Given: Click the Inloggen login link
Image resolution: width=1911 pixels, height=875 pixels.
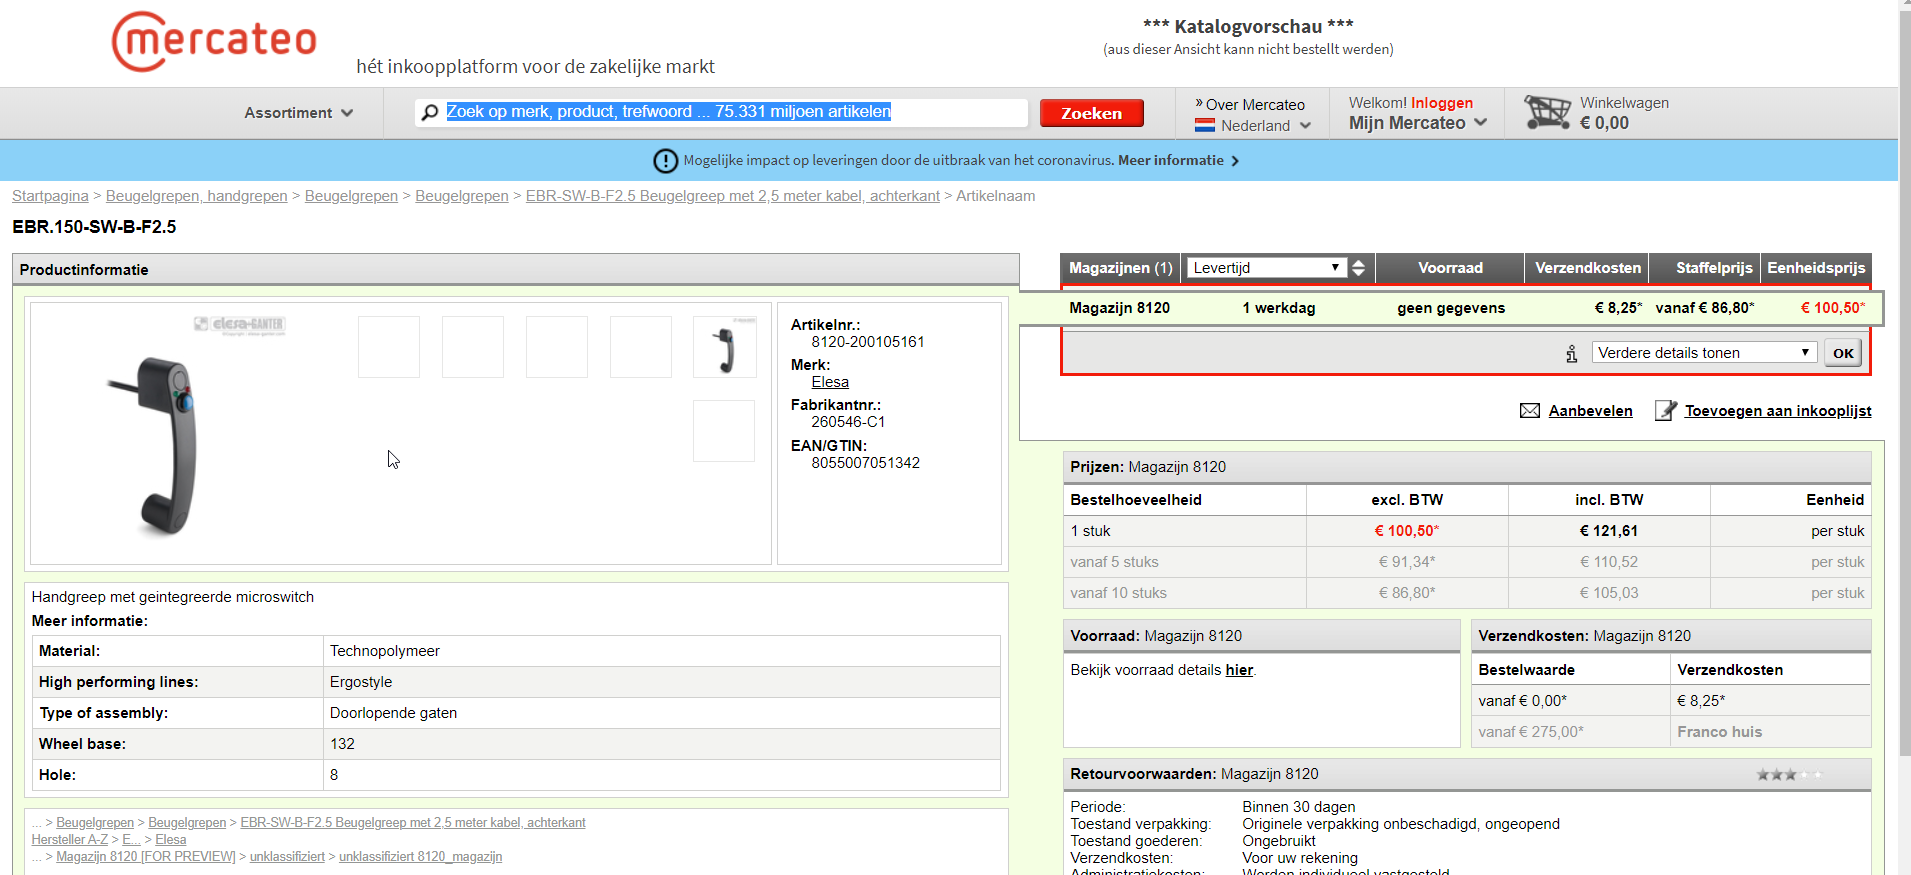Looking at the screenshot, I should [x=1441, y=103].
